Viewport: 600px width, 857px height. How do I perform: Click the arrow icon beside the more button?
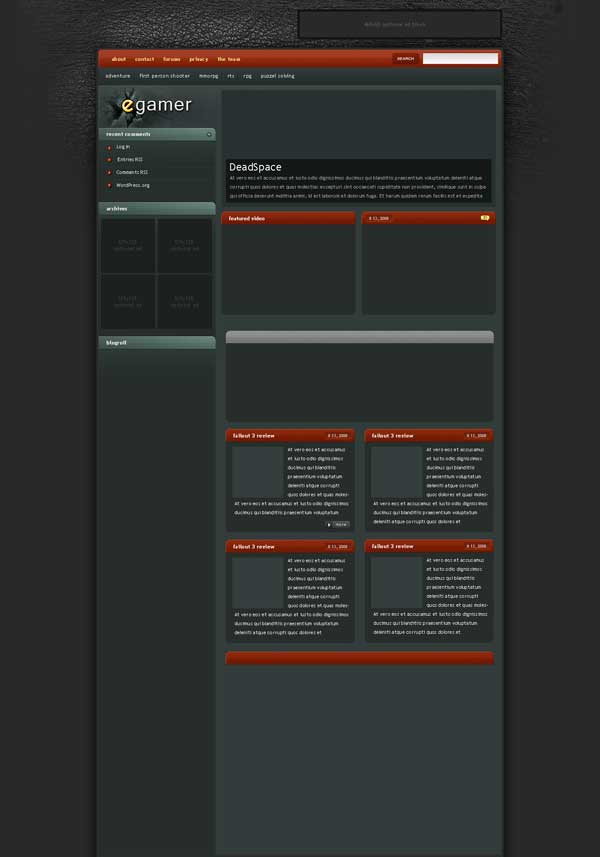coord(329,524)
